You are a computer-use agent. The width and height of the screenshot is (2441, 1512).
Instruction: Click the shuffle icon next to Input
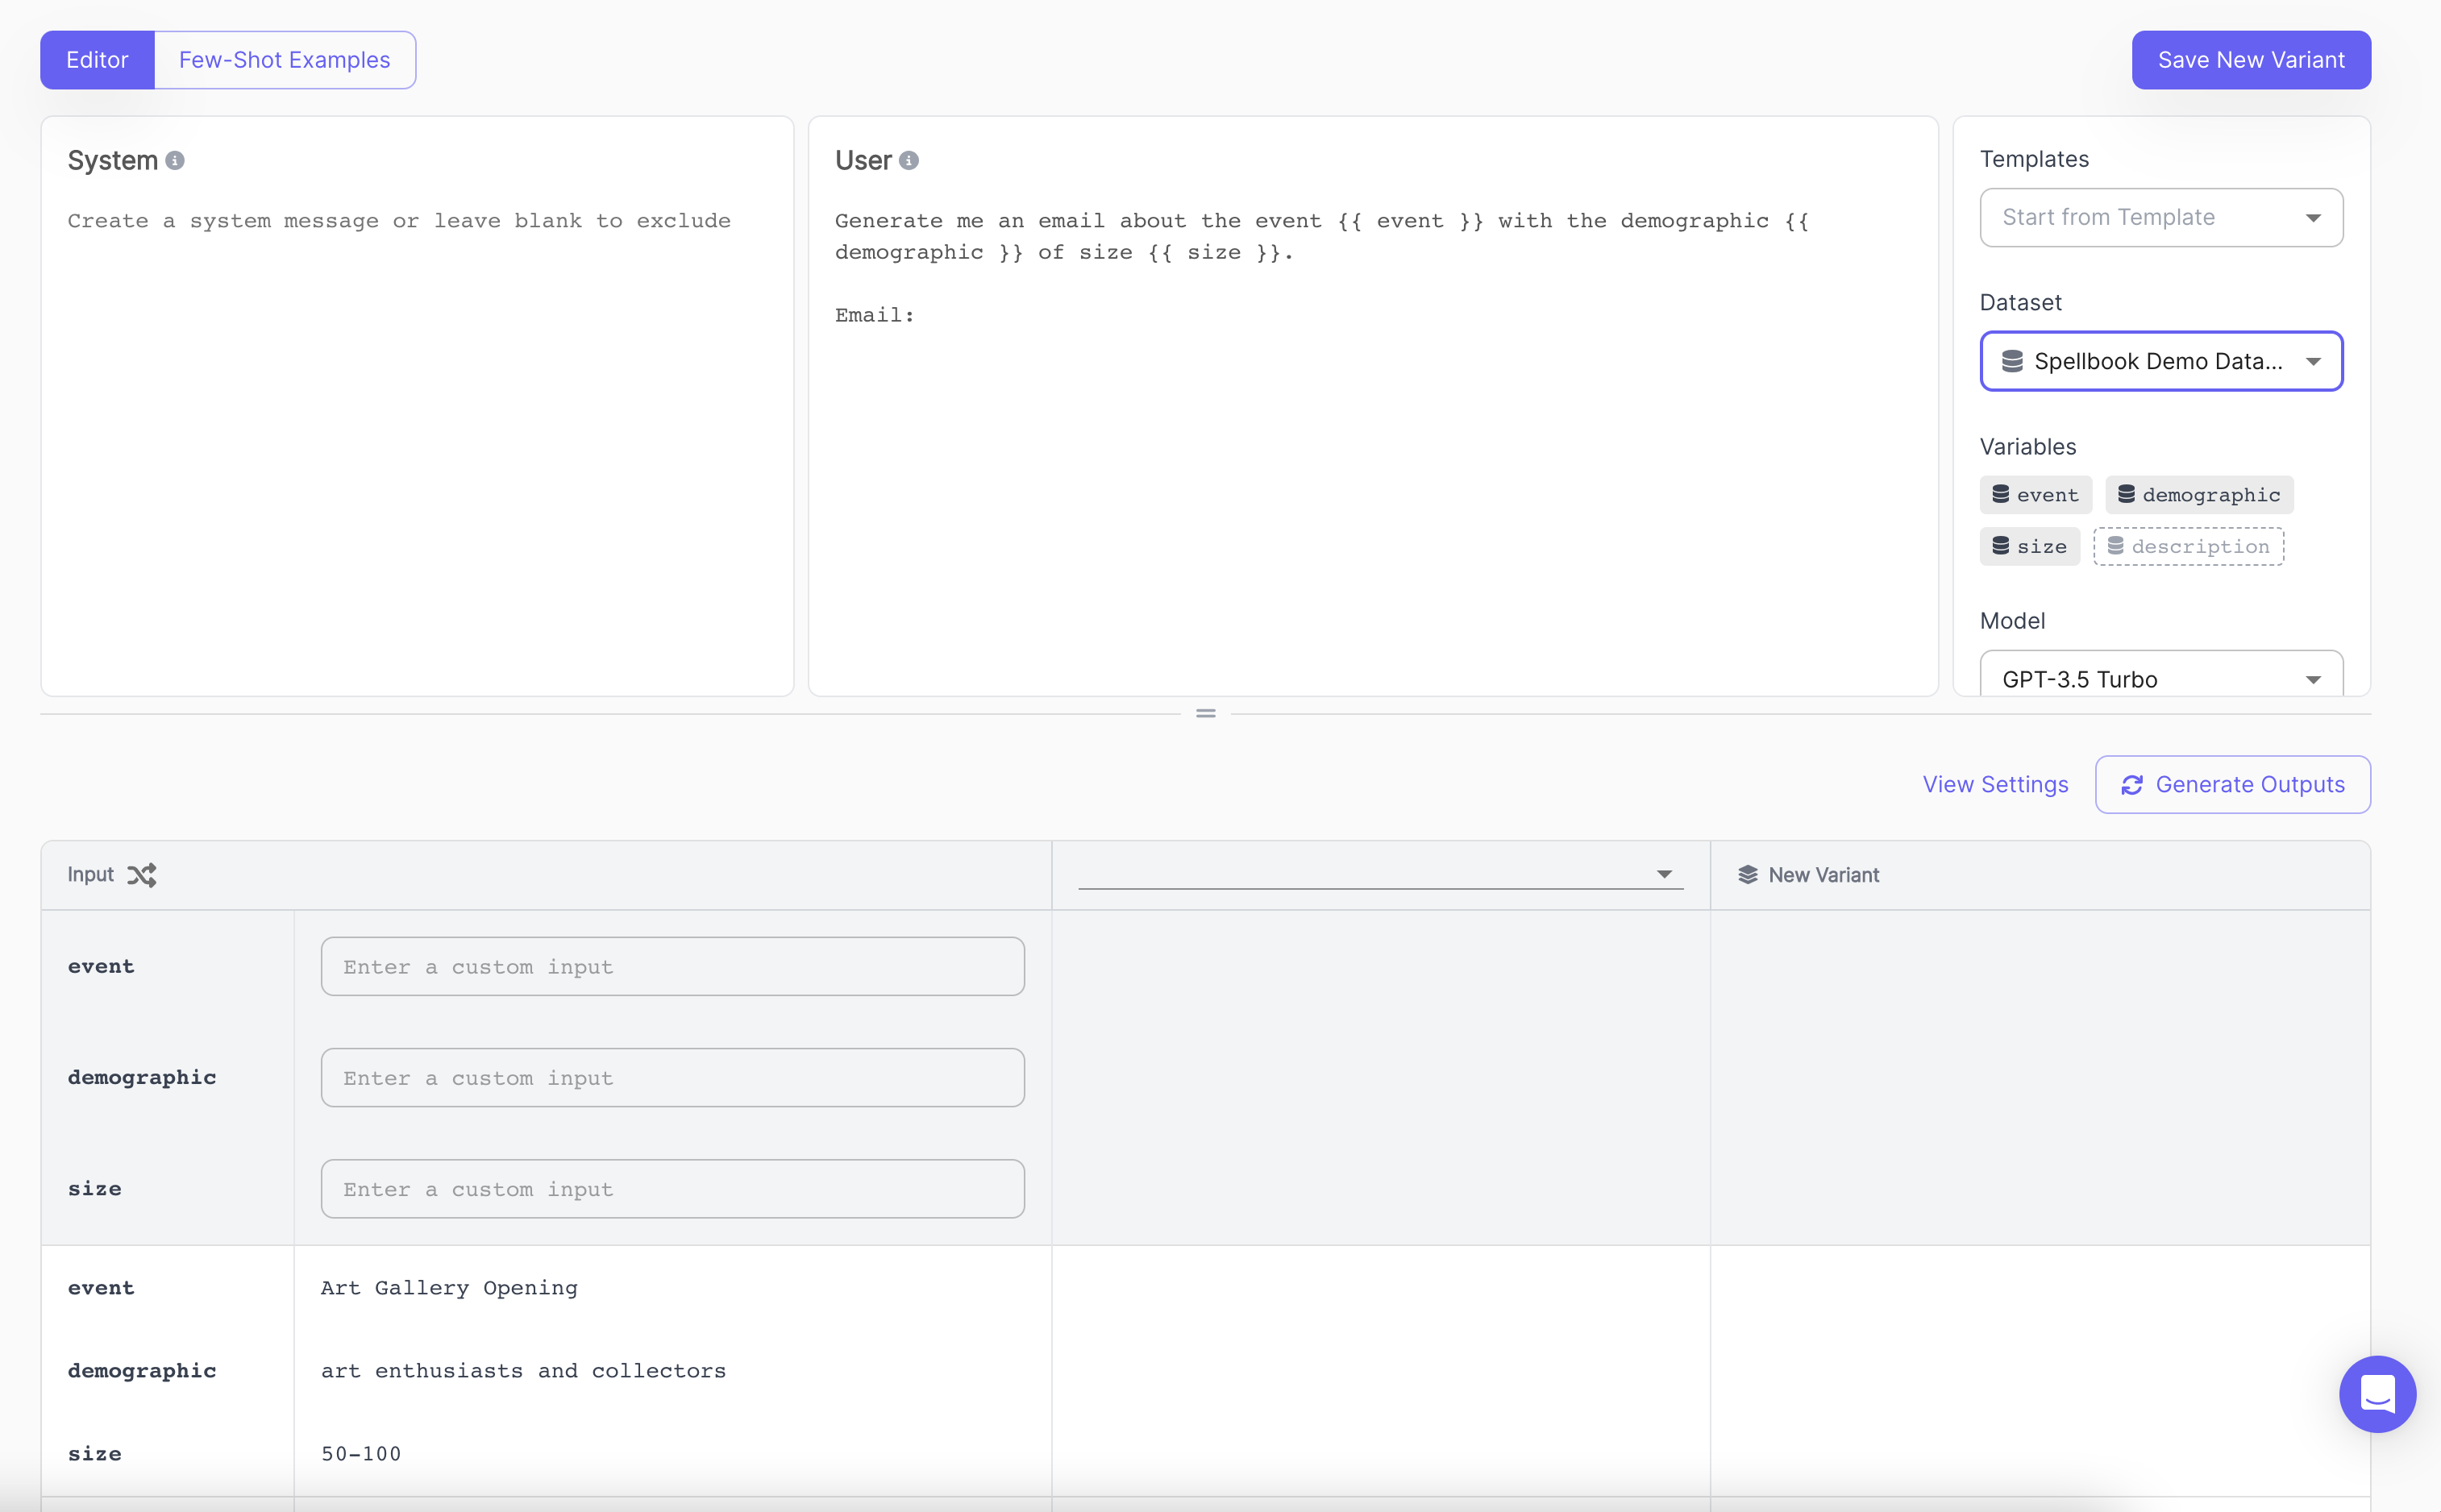pyautogui.click(x=143, y=874)
